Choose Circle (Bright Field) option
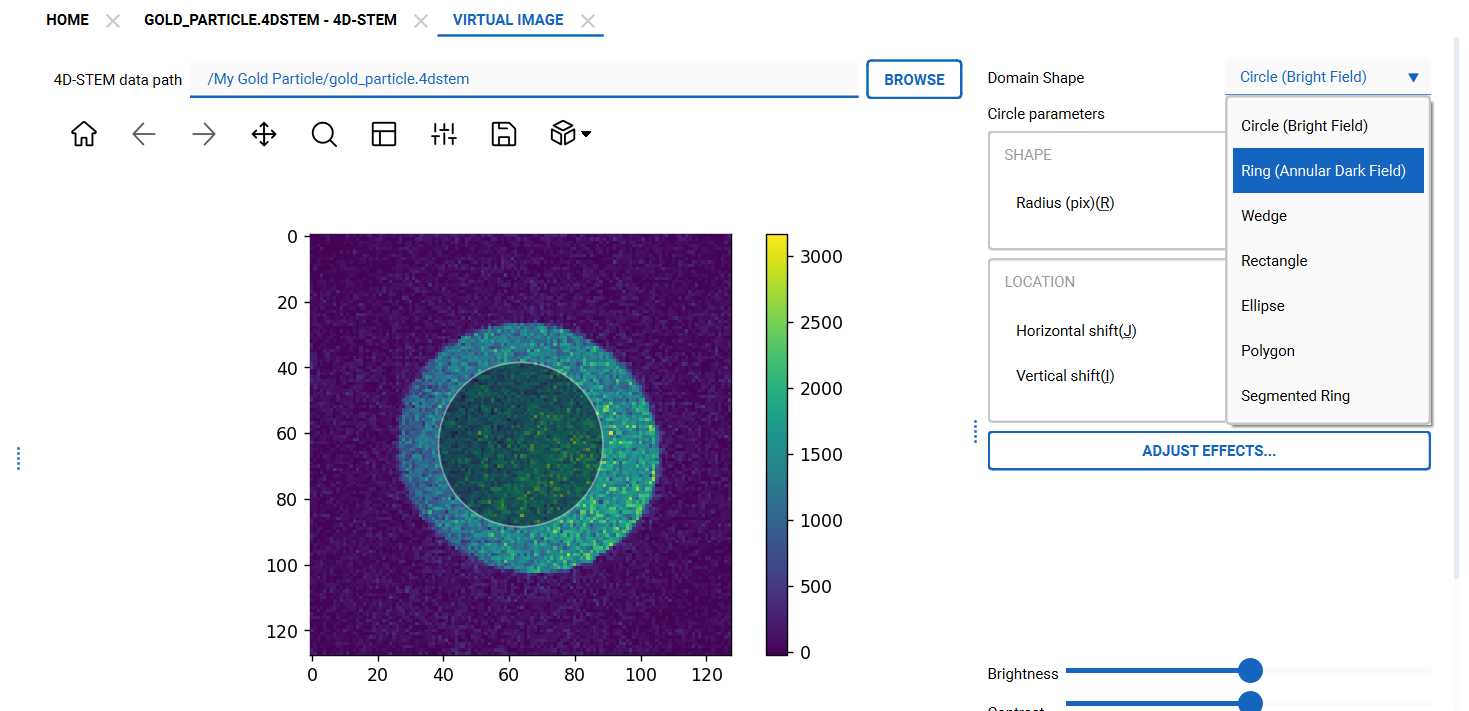Screen dimensions: 1469x711 (1328, 126)
